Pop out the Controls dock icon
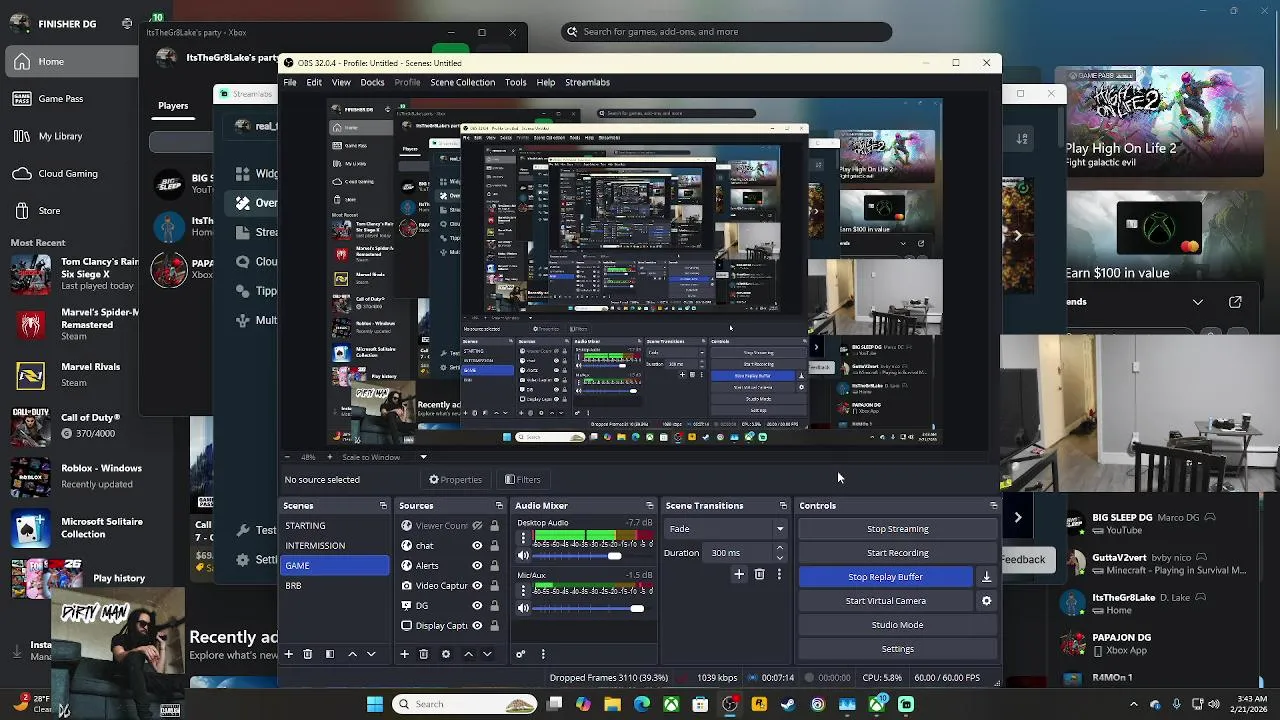 (x=993, y=506)
